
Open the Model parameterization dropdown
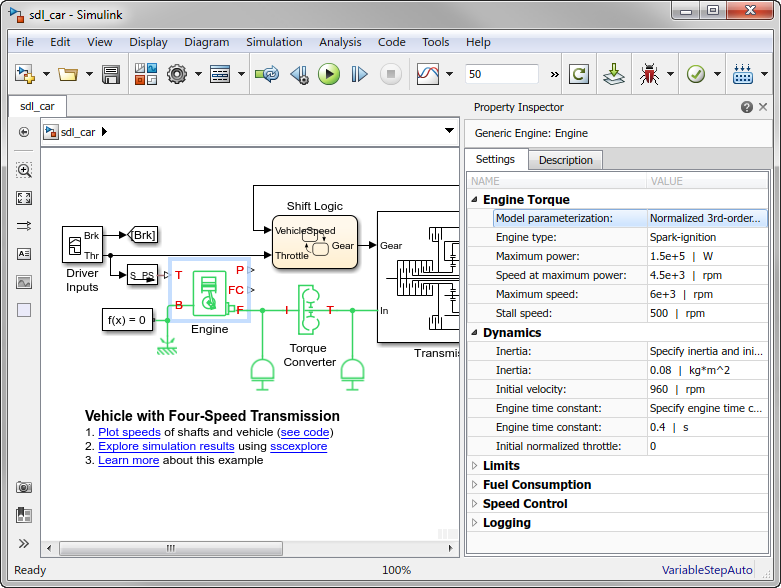coord(706,218)
